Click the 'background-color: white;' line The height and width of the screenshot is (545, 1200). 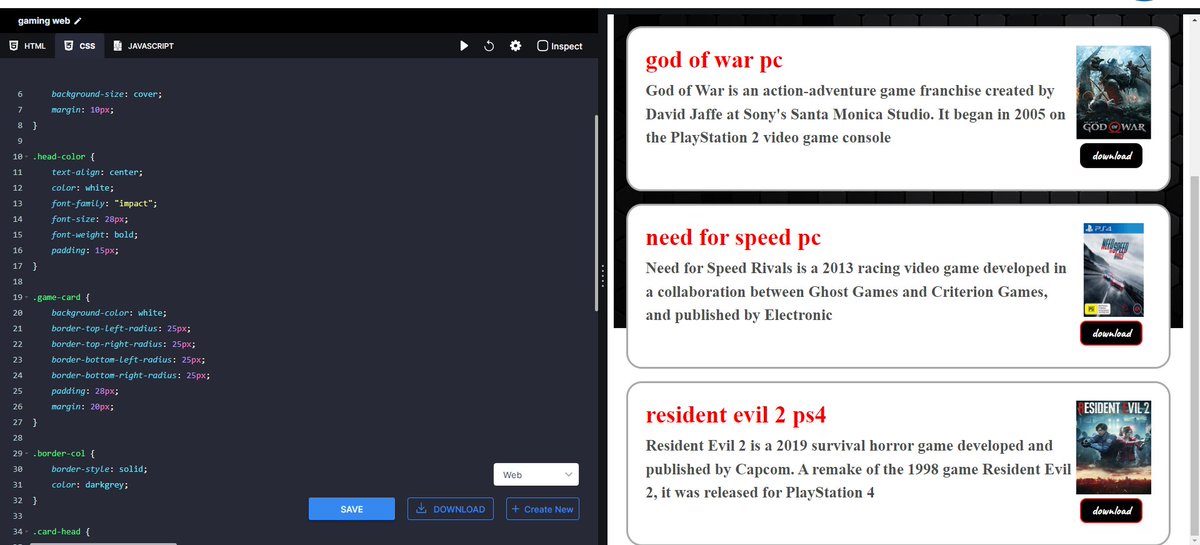click(109, 313)
